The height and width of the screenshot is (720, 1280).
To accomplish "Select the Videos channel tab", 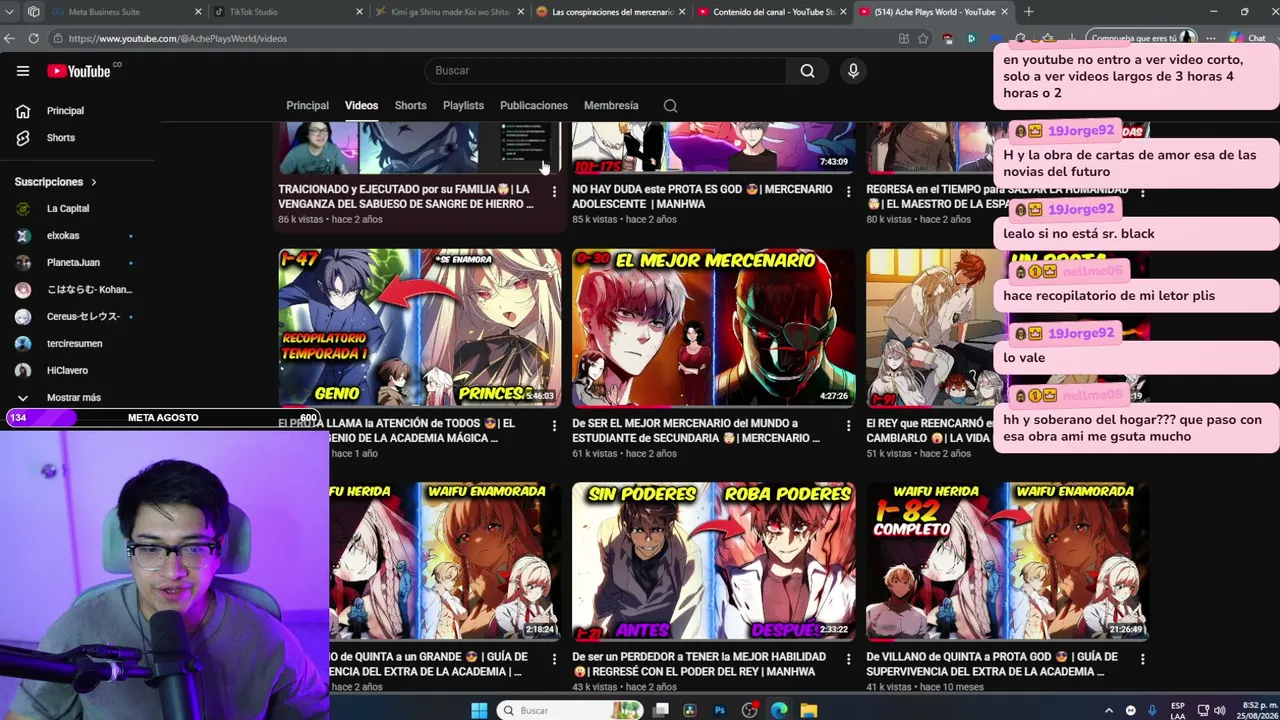I will click(x=361, y=106).
